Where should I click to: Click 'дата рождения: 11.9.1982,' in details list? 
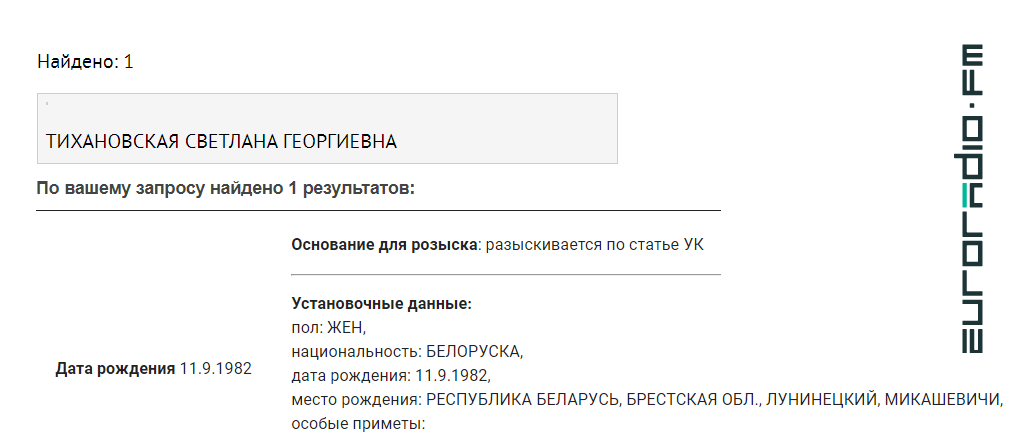(391, 376)
